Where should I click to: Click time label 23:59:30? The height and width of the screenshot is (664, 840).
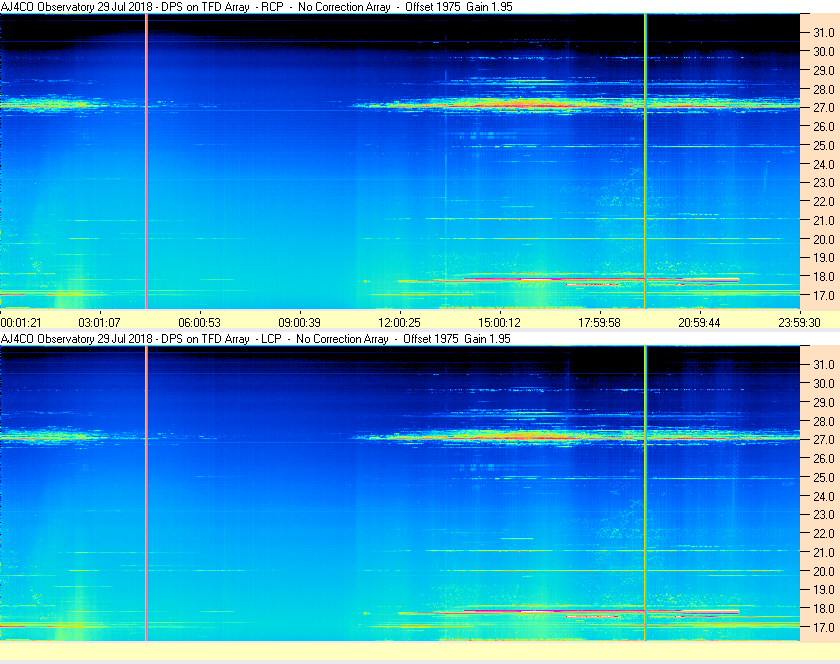[799, 323]
